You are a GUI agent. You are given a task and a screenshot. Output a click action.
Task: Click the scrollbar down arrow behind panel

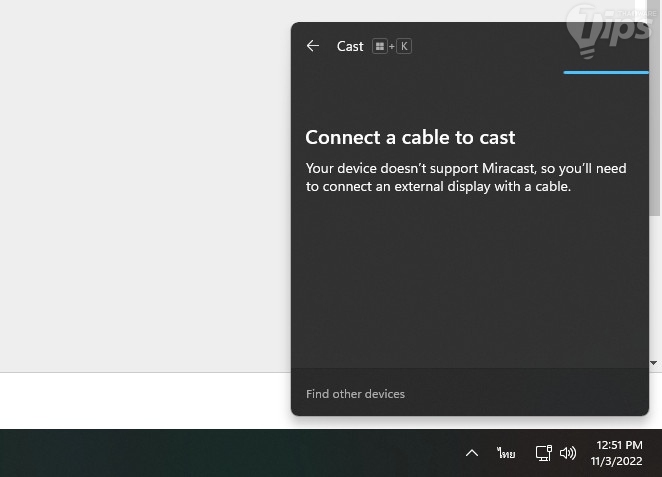point(654,363)
